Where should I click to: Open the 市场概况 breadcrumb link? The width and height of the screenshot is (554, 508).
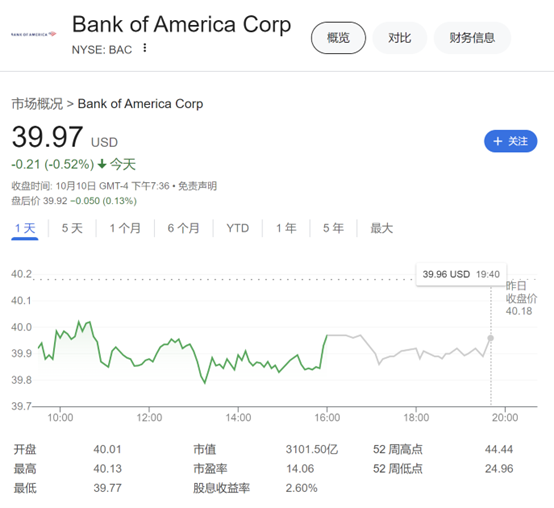37,104
